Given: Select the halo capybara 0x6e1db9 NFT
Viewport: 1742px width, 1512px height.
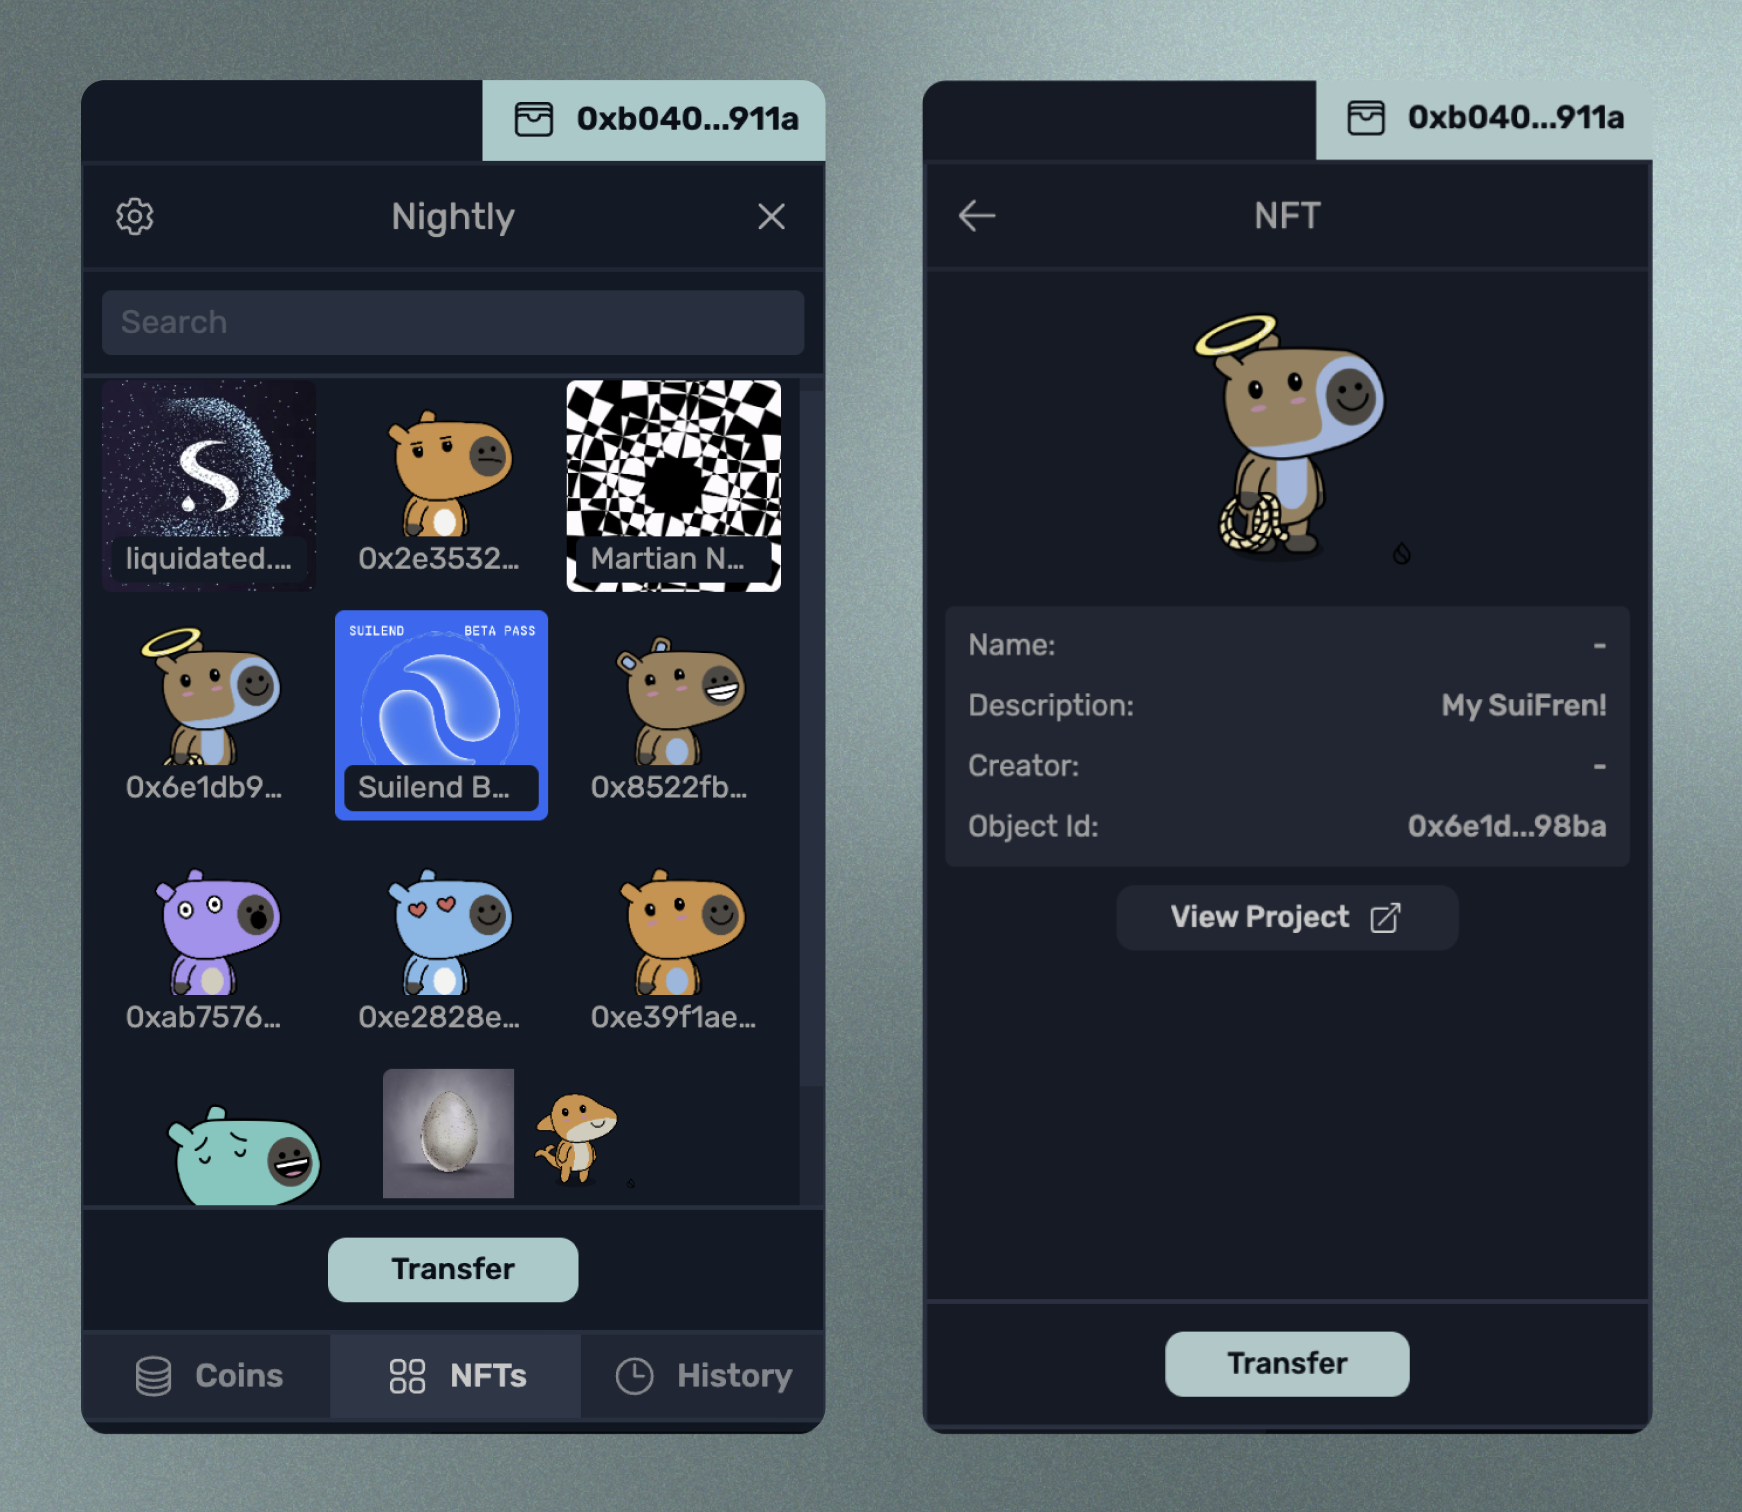Looking at the screenshot, I should (209, 715).
